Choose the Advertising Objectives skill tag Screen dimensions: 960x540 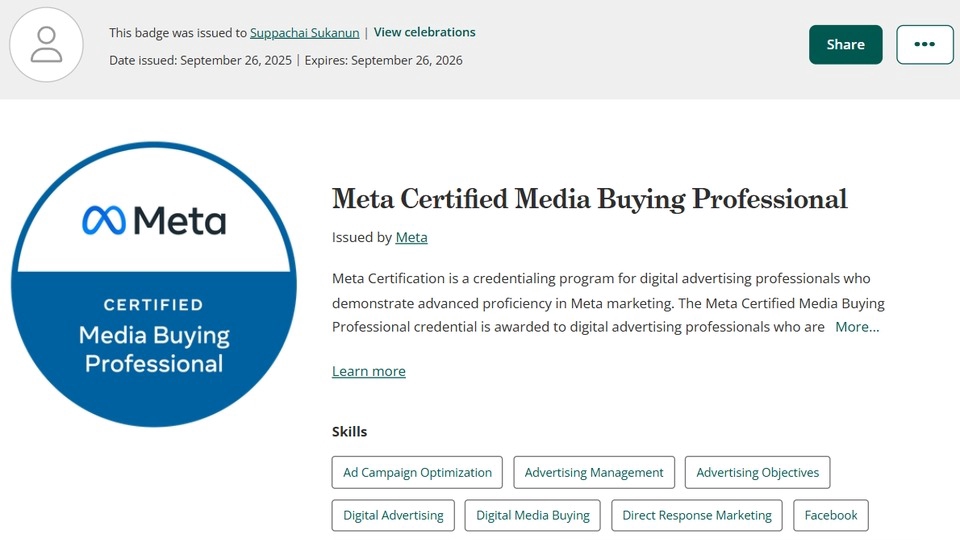tap(757, 473)
